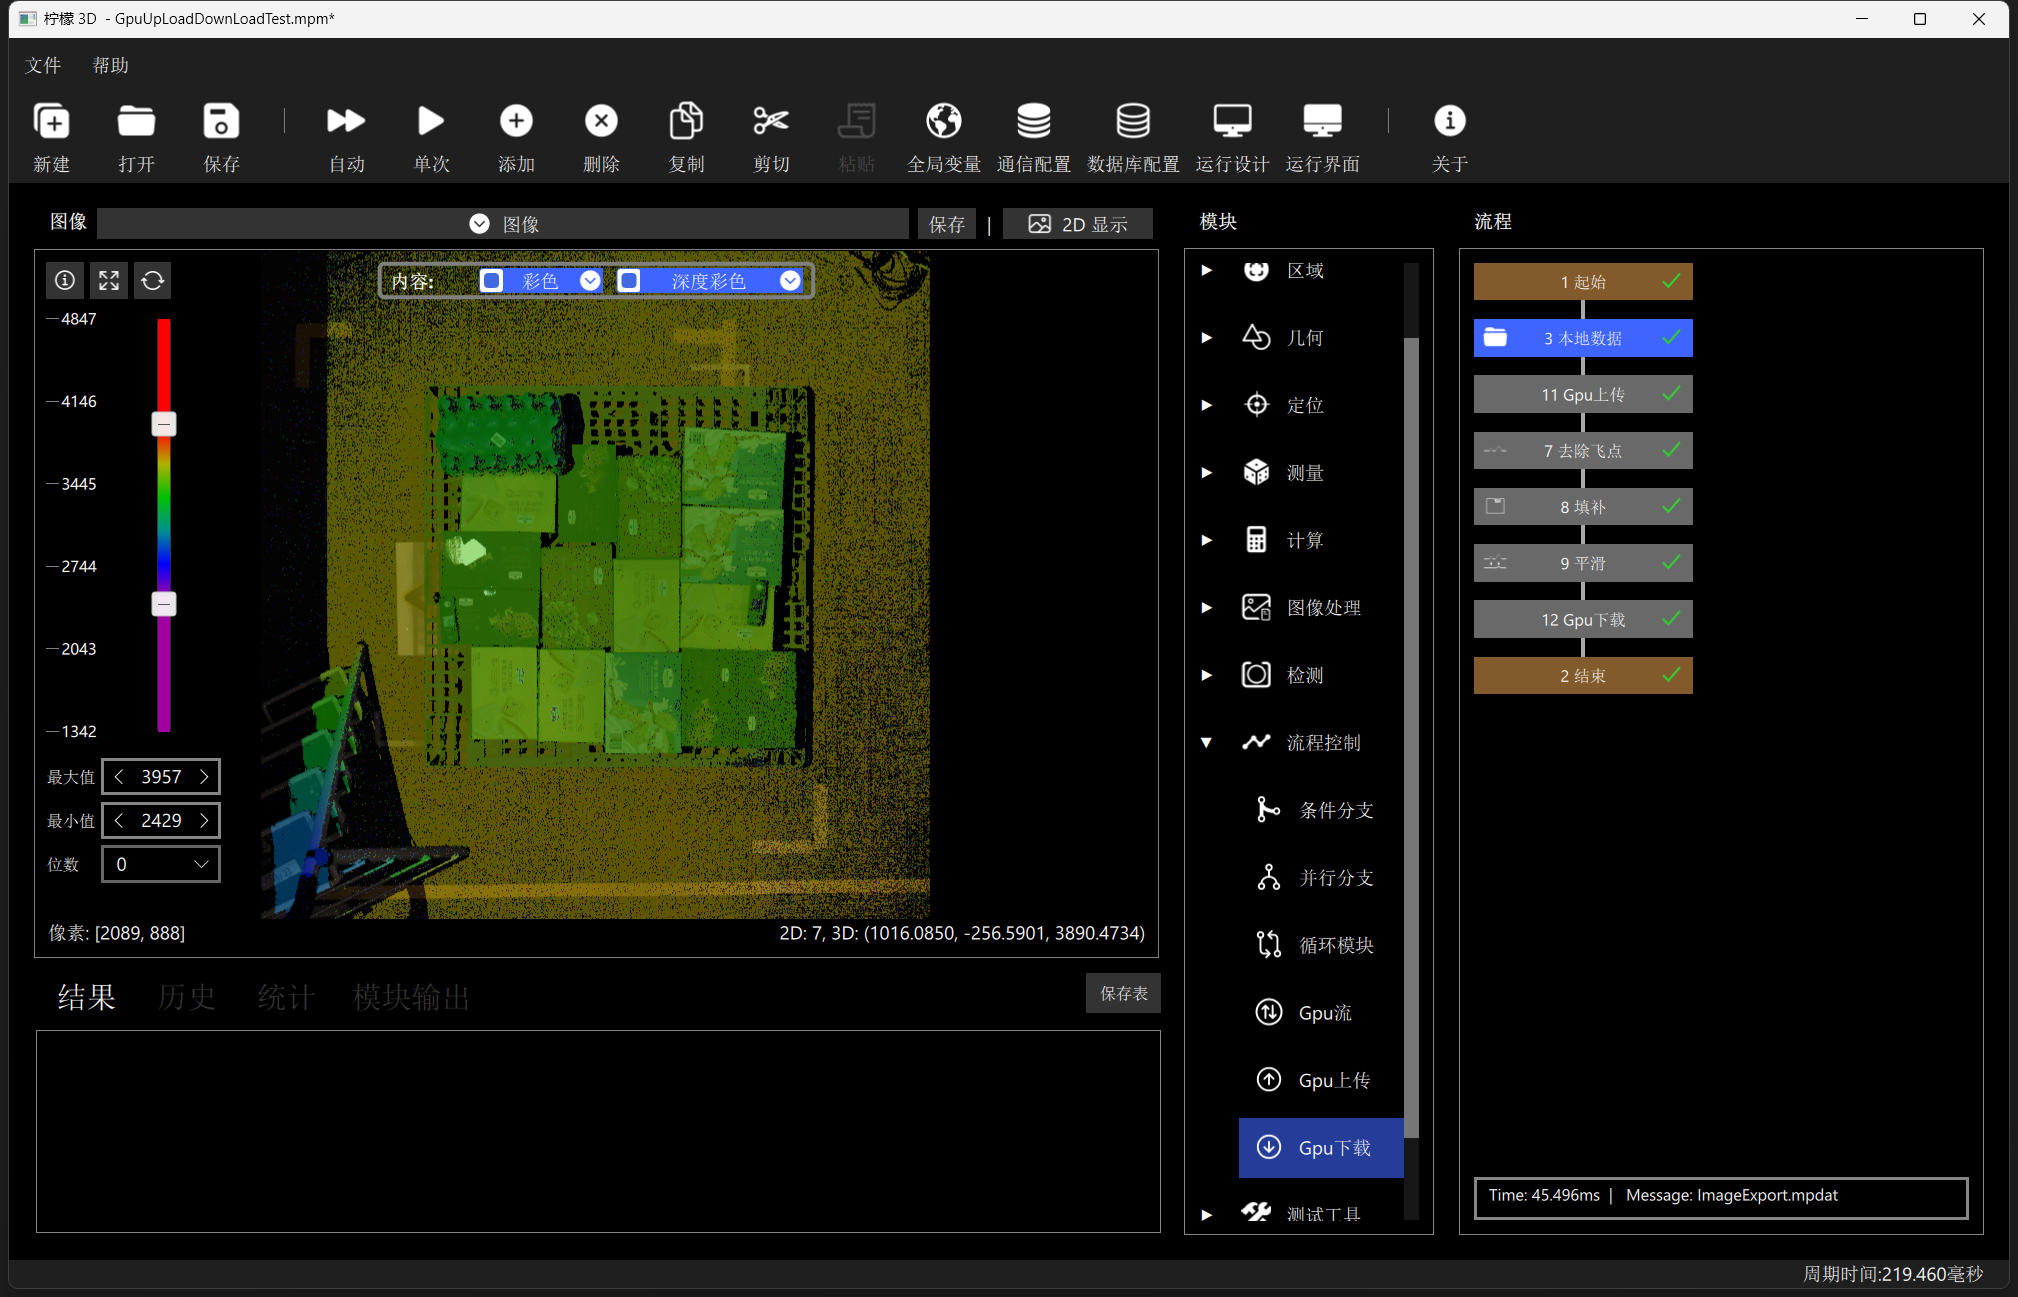Select flow step 7 去除飞点
Image resolution: width=2018 pixels, height=1297 pixels.
pyautogui.click(x=1583, y=451)
